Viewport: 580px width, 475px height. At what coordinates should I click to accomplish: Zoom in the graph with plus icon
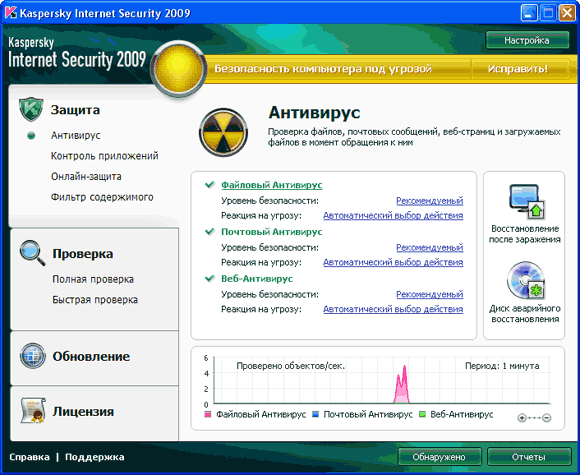click(522, 418)
